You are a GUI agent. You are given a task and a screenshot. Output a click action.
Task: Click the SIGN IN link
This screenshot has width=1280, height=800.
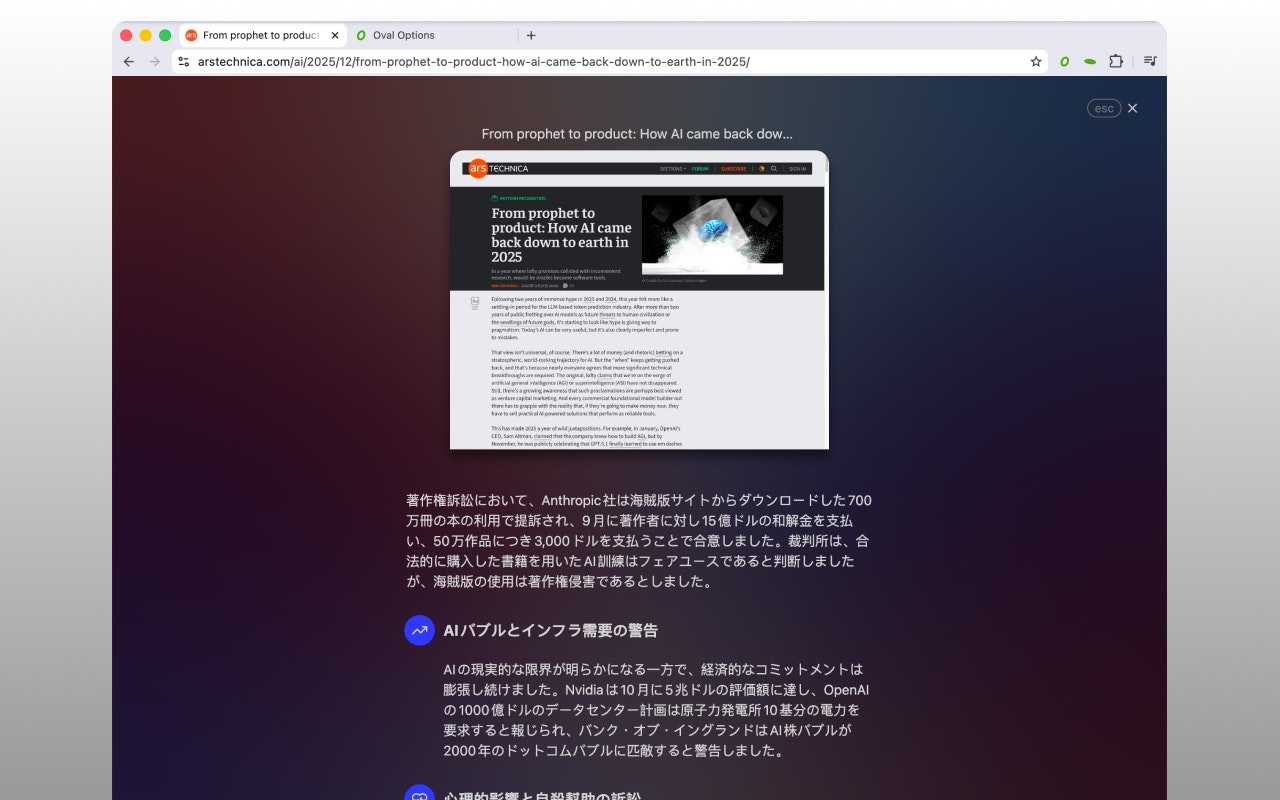(x=798, y=169)
